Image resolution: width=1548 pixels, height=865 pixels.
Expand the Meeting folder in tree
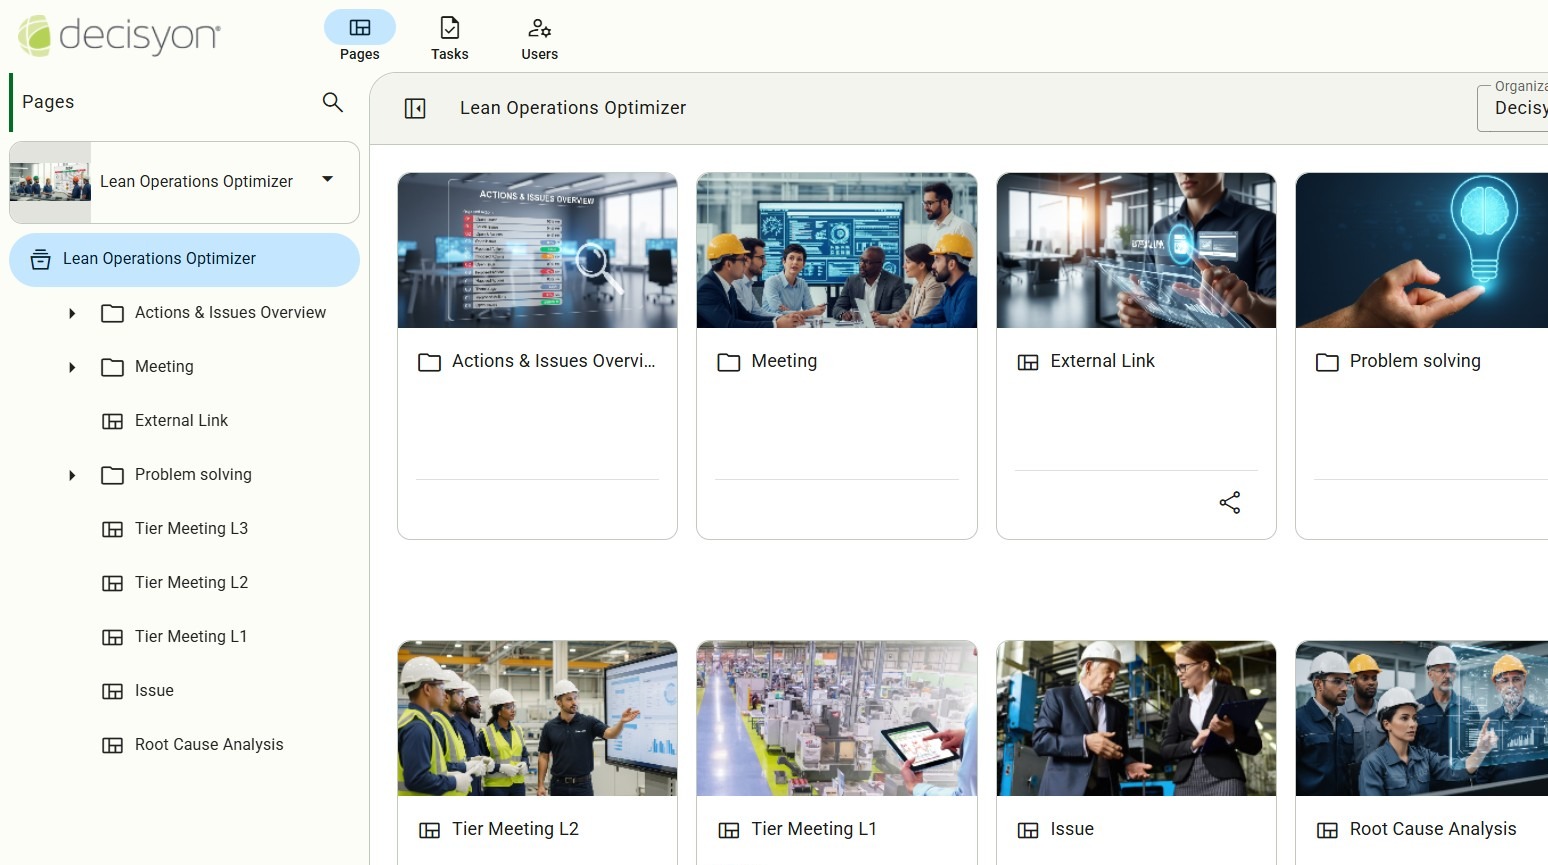(72, 367)
